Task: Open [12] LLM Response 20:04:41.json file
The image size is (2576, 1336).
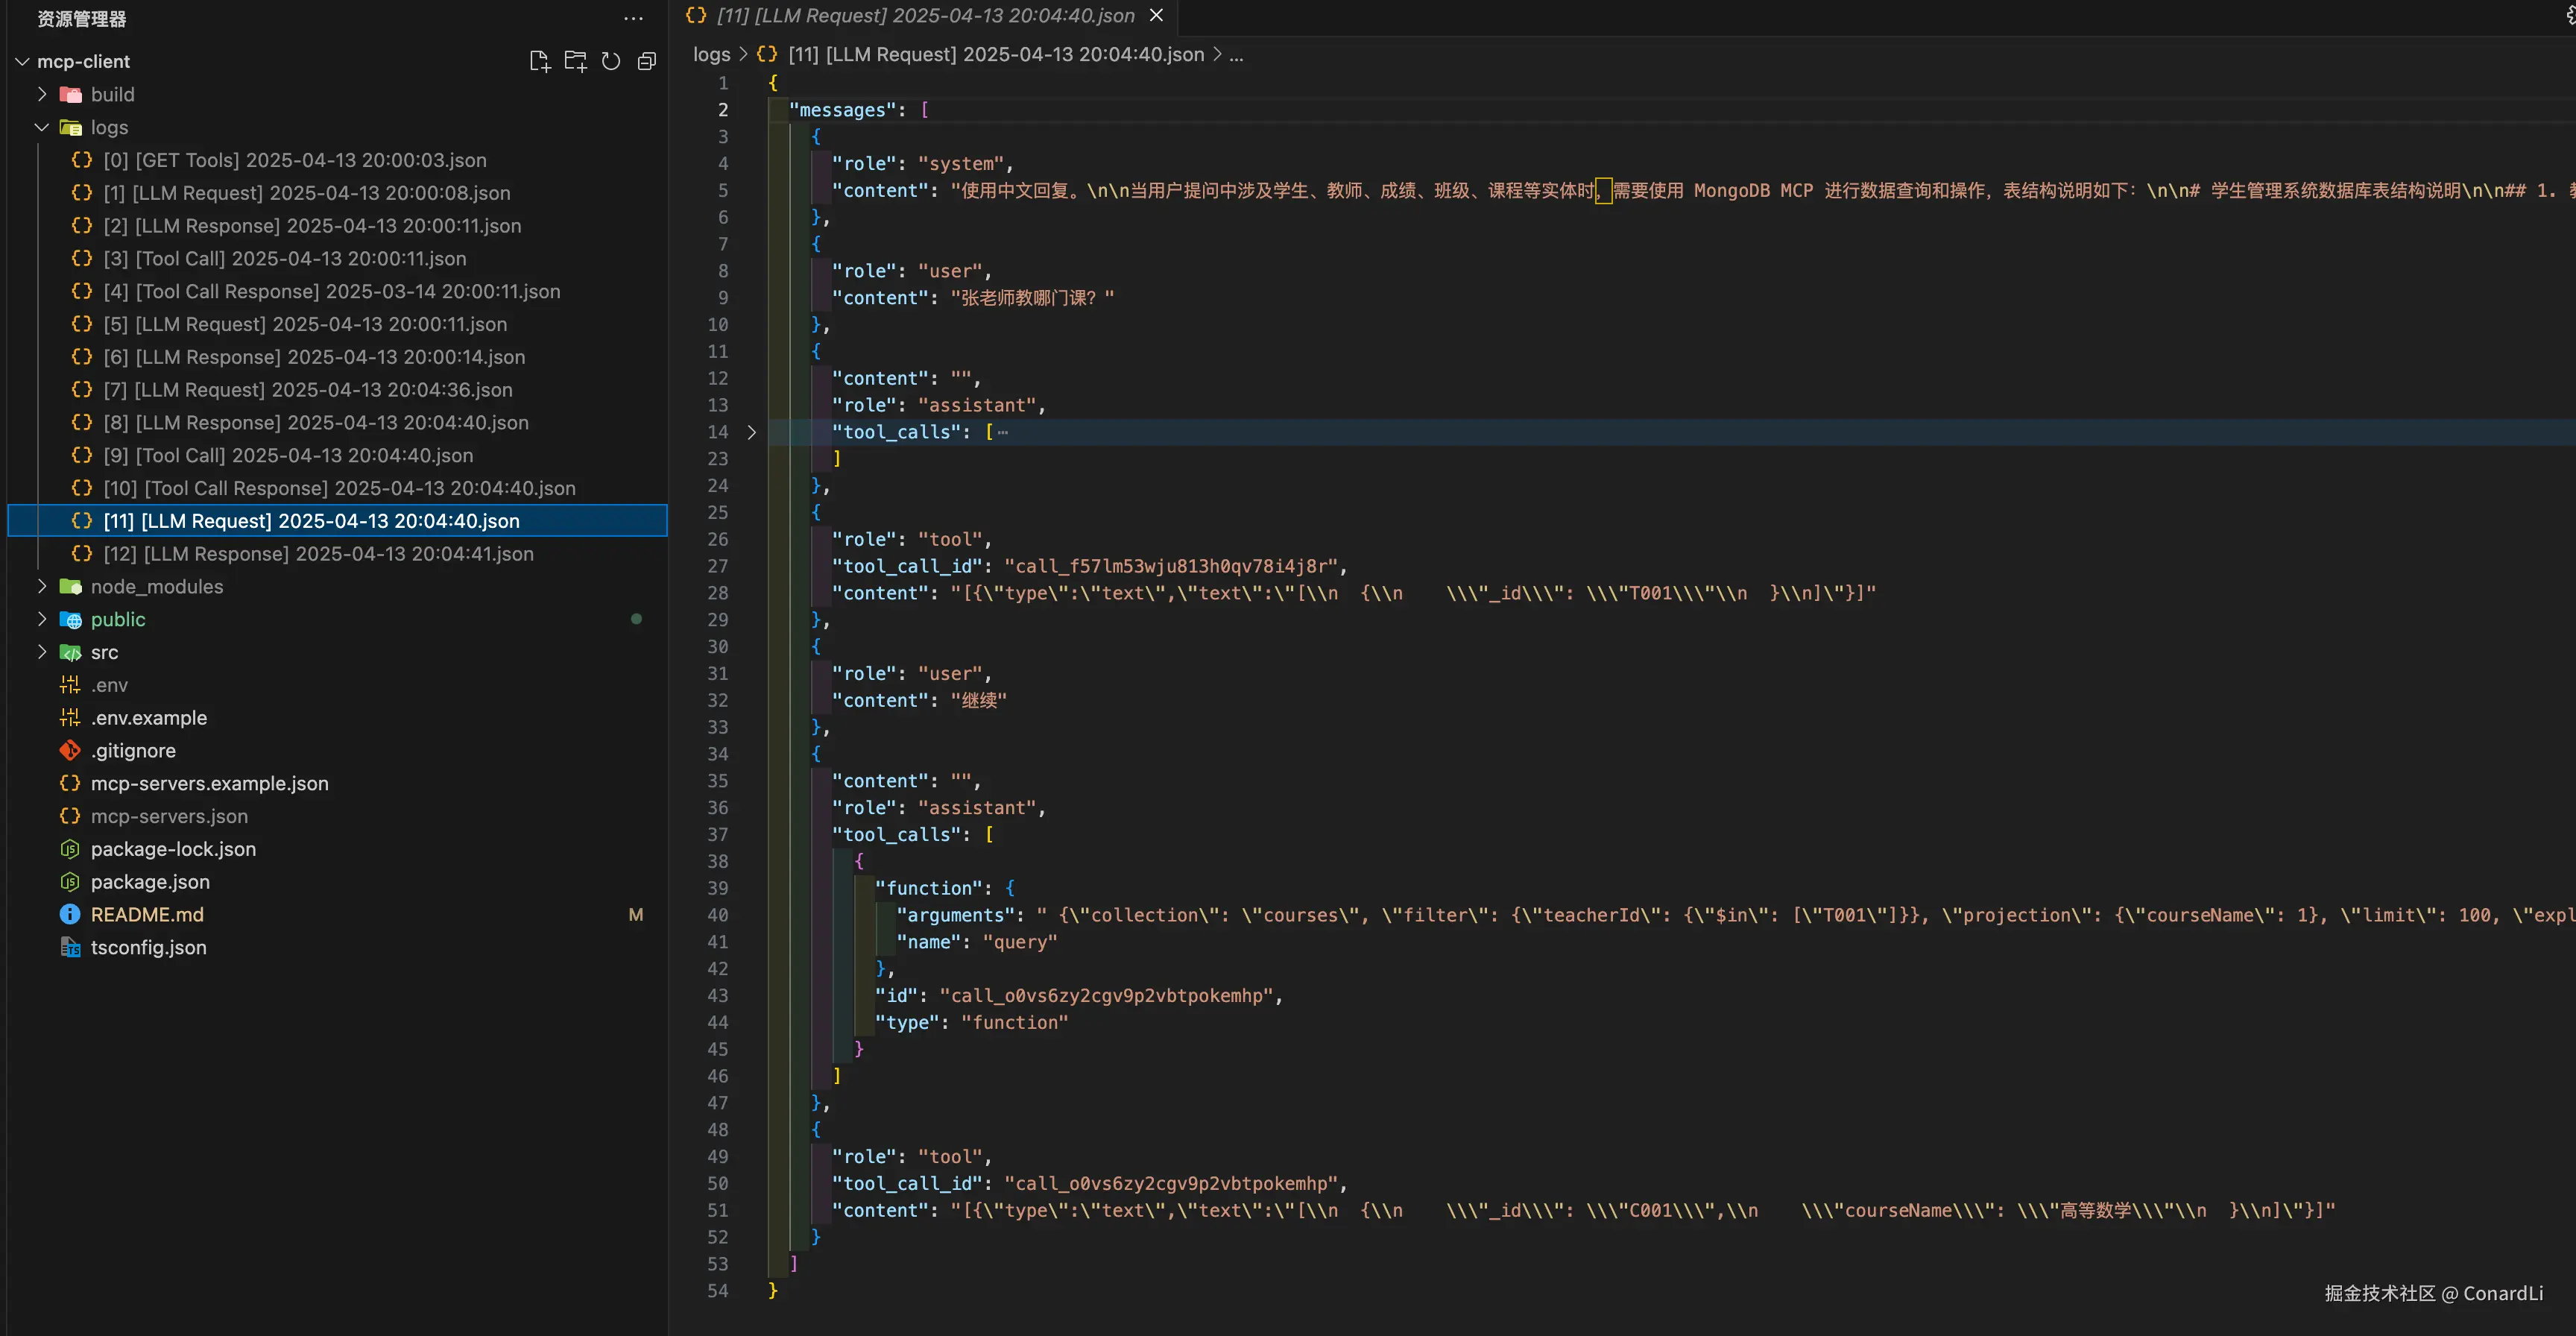Action: tap(318, 553)
